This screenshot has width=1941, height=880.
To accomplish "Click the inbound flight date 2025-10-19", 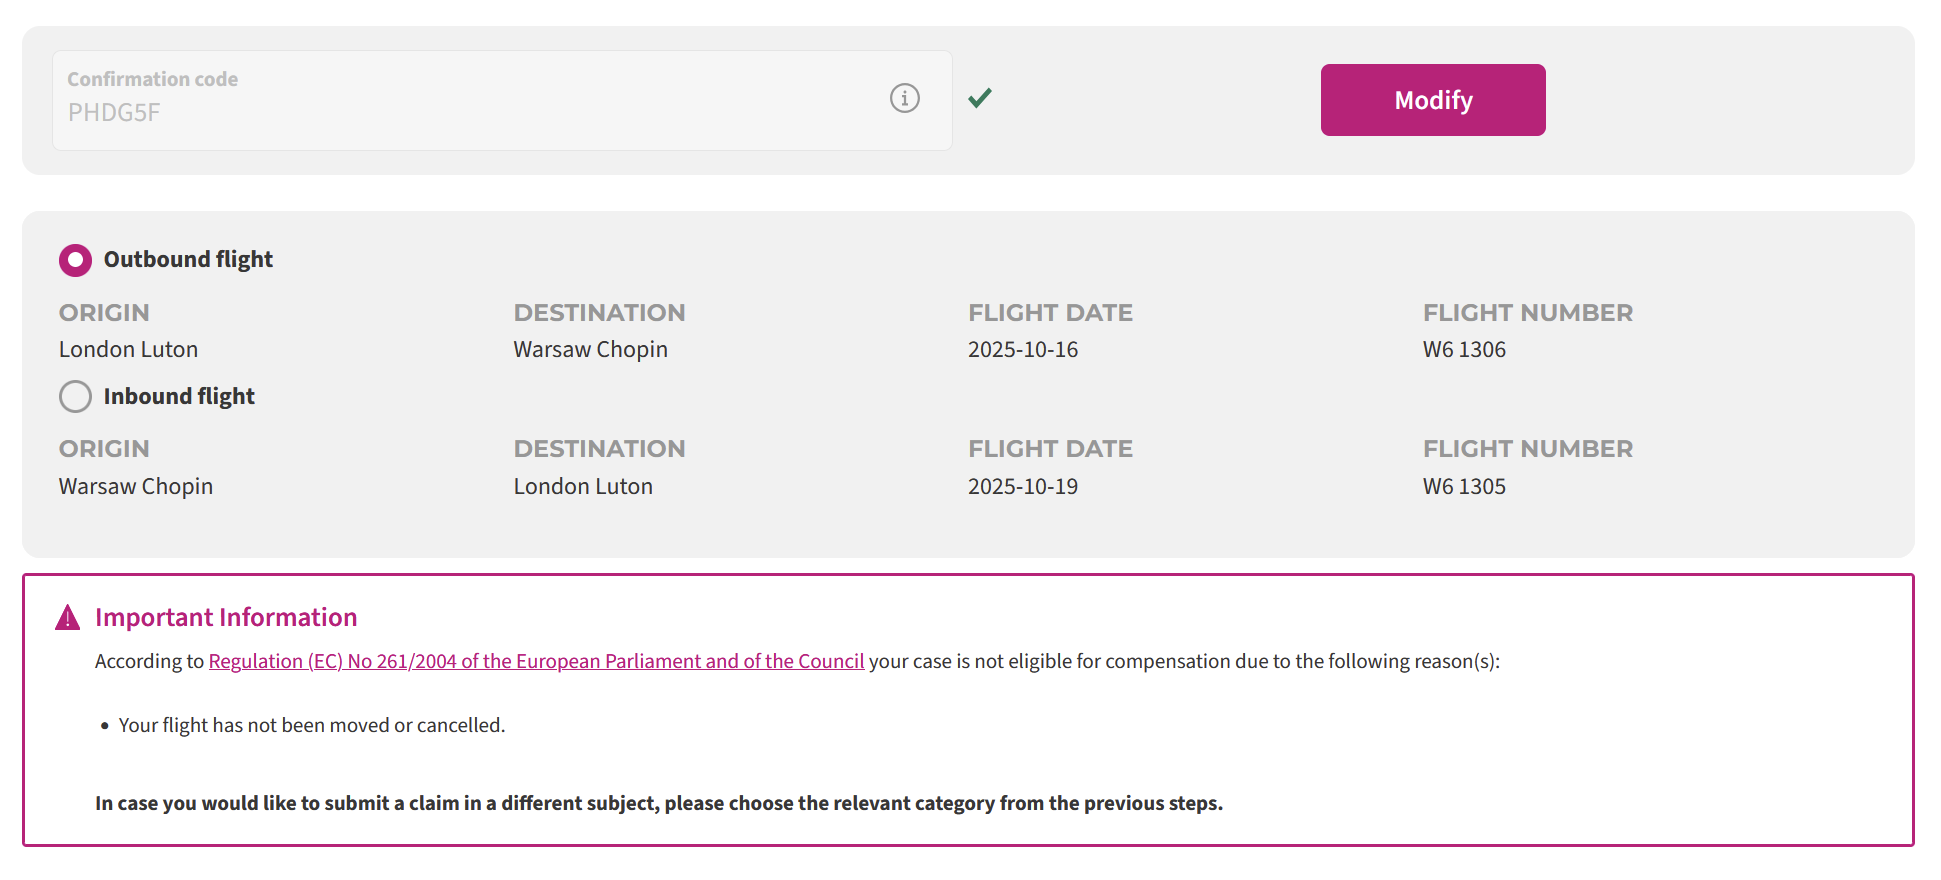I will tap(1023, 487).
